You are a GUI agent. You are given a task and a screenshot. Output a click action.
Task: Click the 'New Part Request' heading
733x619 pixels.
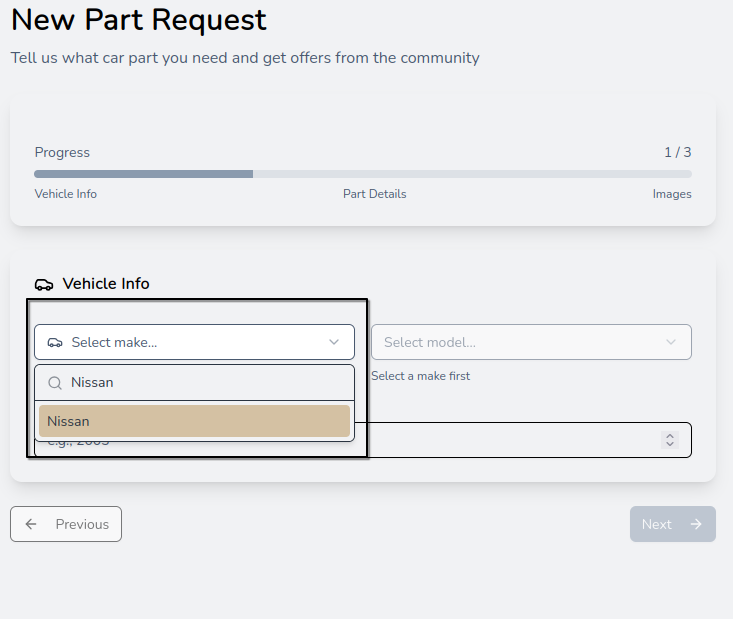coord(139,20)
